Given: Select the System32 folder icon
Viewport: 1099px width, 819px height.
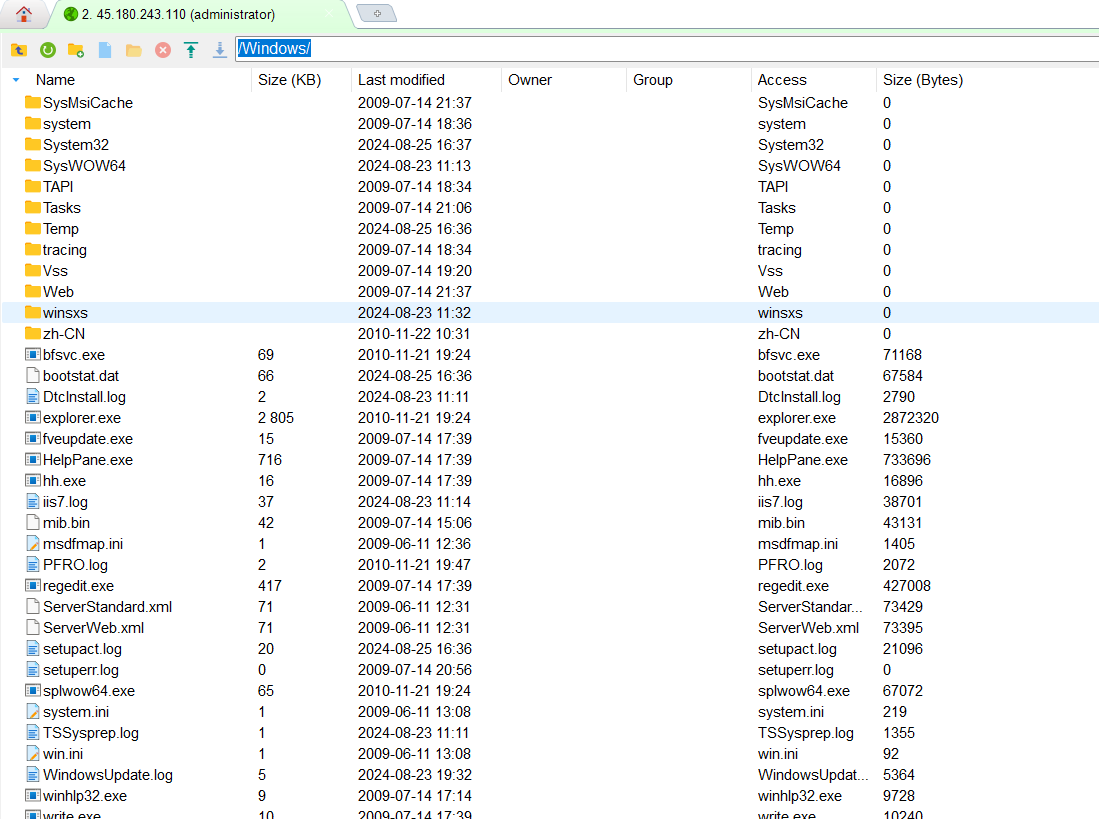Looking at the screenshot, I should coord(32,144).
